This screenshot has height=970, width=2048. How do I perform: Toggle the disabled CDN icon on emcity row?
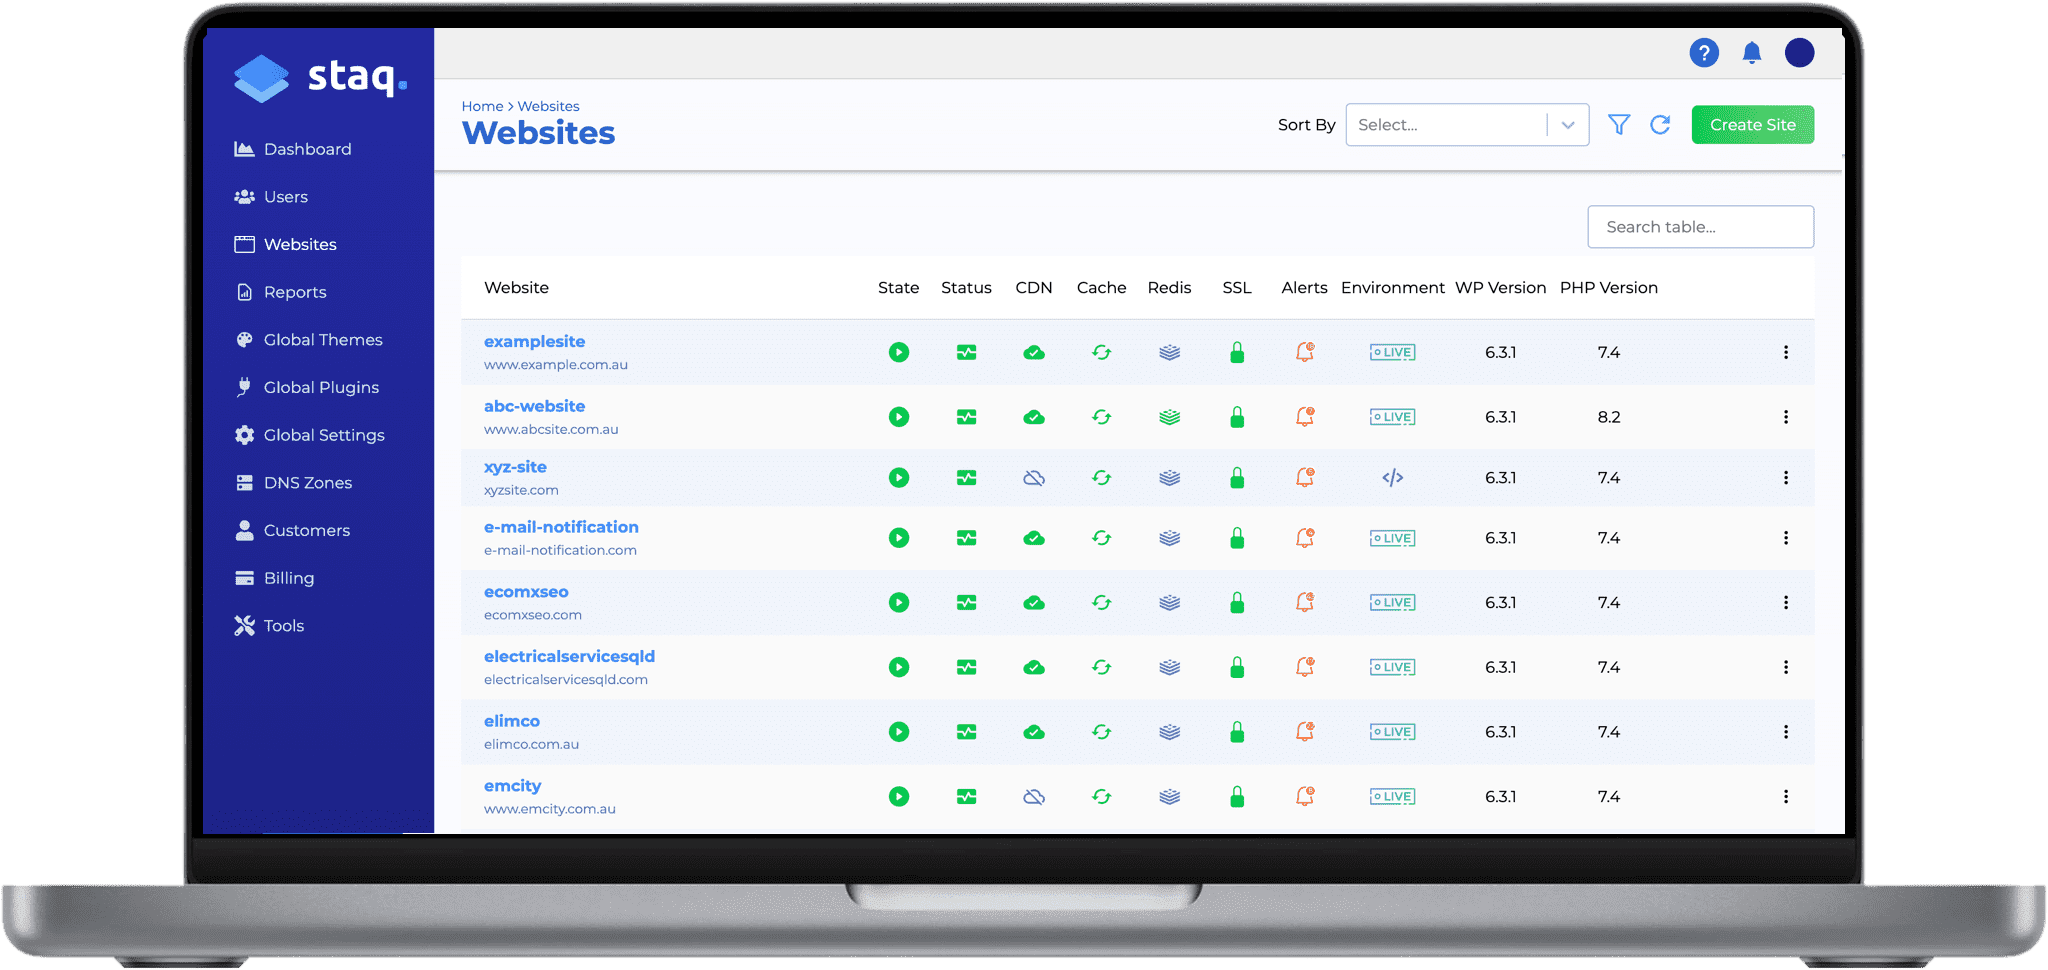point(1034,797)
